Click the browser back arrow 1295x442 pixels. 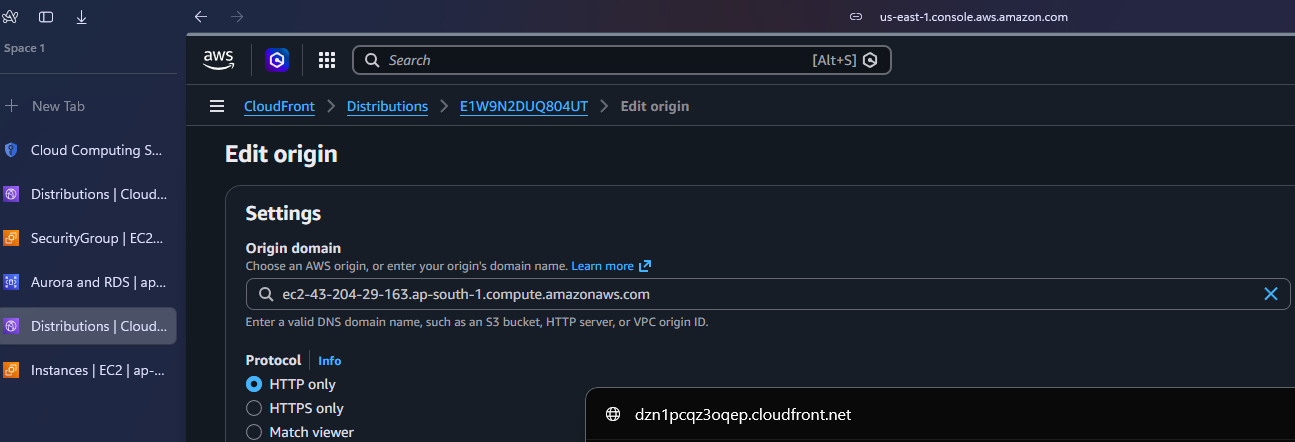pyautogui.click(x=201, y=17)
